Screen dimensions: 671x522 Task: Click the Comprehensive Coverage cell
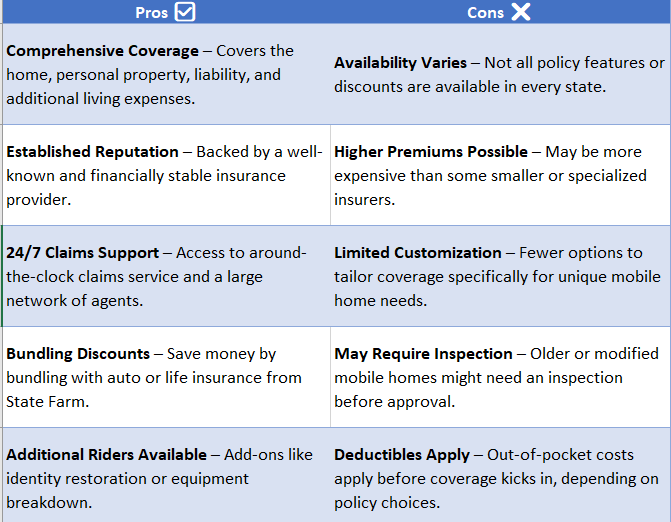tap(166, 74)
